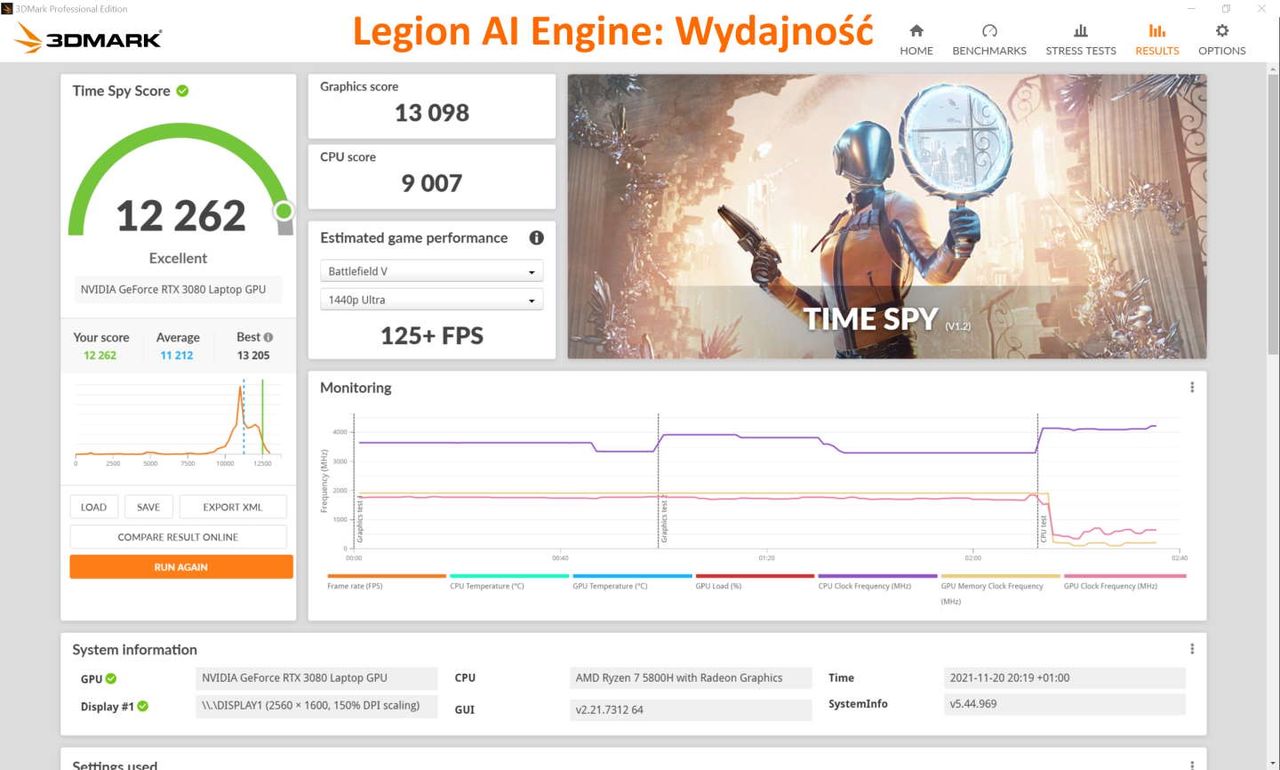Screen dimensions: 1280x770
Task: Click the SystemInfo version v5.44.969
Action: coord(1064,704)
